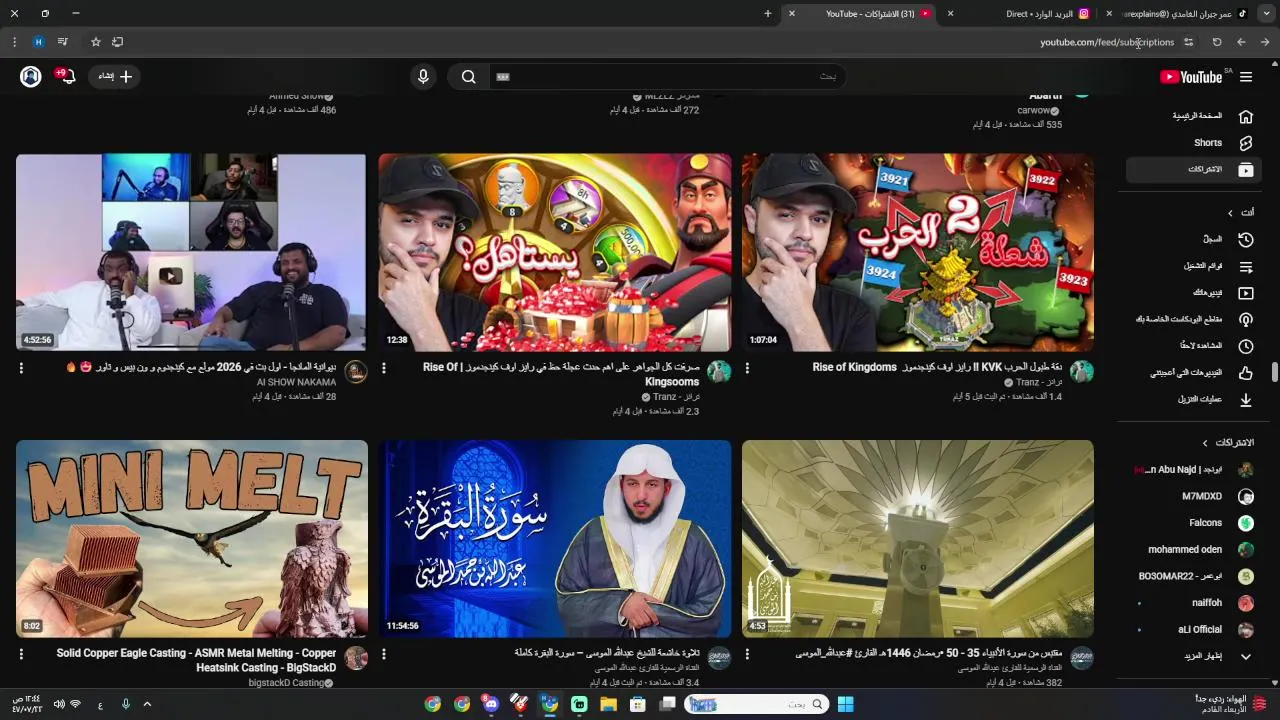This screenshot has width=1280, height=720.
Task: Expand the 'أنت' (You) section chevron
Action: [x=1231, y=213]
